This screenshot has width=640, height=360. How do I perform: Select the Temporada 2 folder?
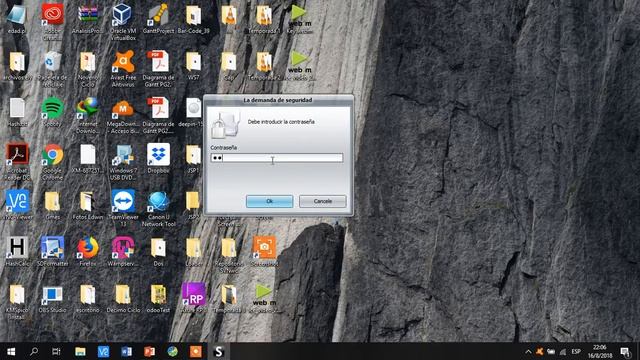[264, 65]
